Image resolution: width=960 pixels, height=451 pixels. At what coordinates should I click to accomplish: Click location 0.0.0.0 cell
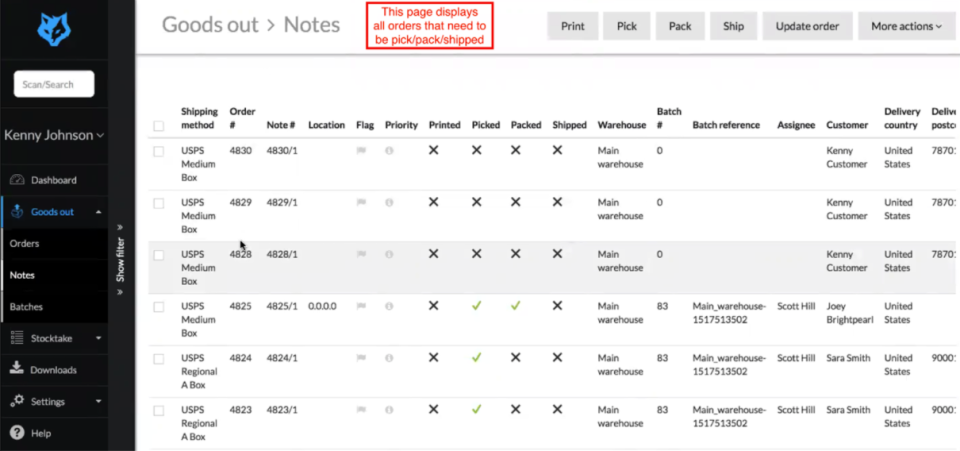322,306
